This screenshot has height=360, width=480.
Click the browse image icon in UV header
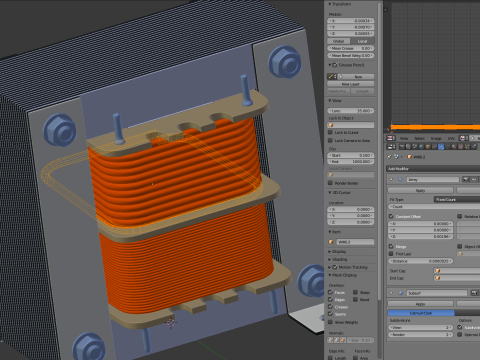tap(464, 138)
